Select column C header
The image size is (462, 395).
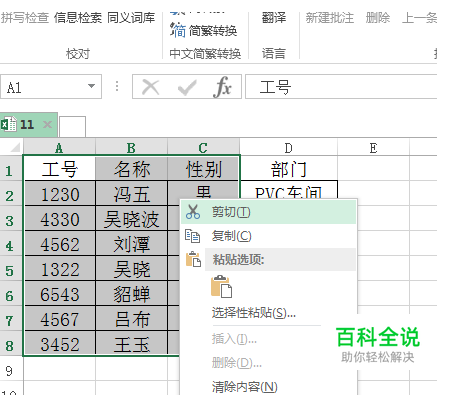coord(203,147)
